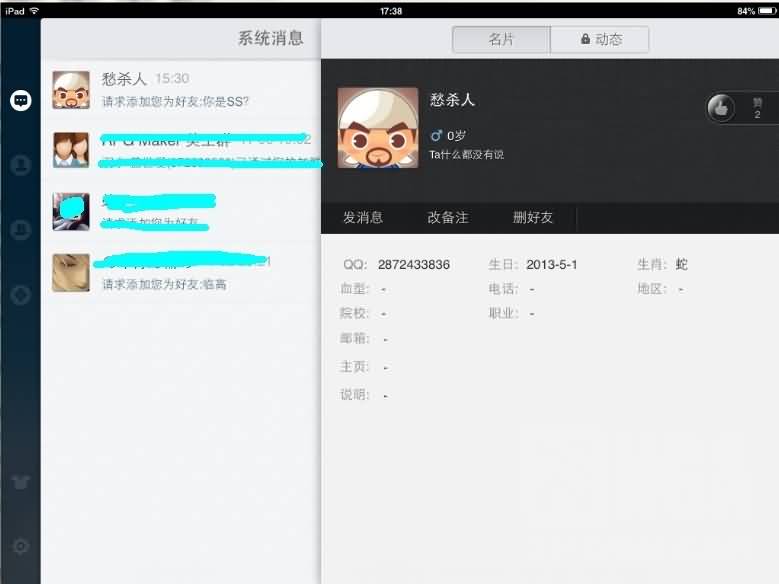
Task: Open the messages chat bubble icon in sidebar
Action: (20, 100)
